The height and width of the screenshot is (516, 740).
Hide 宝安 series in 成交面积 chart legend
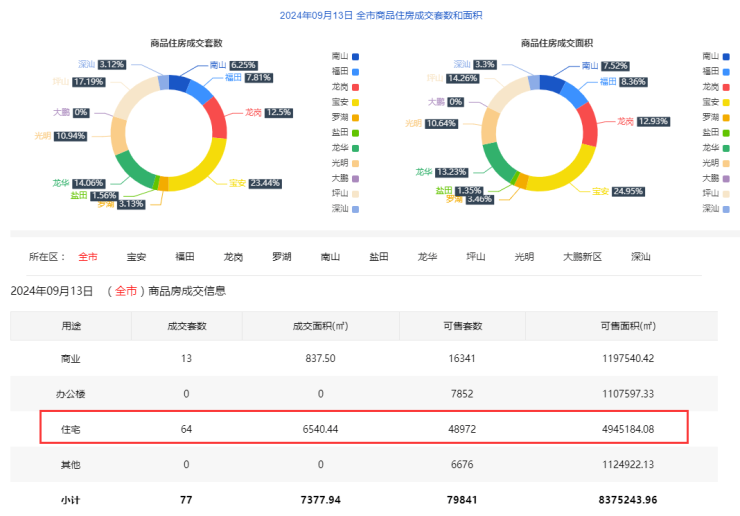(x=716, y=102)
